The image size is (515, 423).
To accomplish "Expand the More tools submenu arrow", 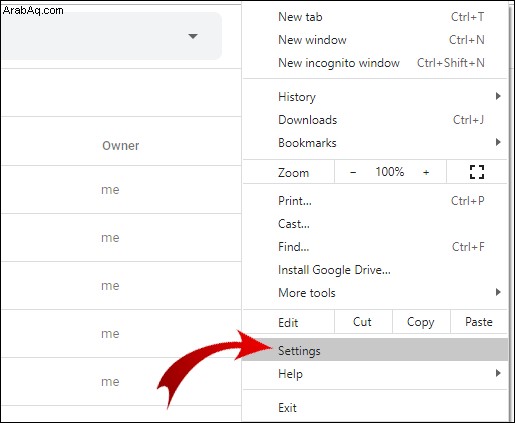I will click(x=498, y=292).
